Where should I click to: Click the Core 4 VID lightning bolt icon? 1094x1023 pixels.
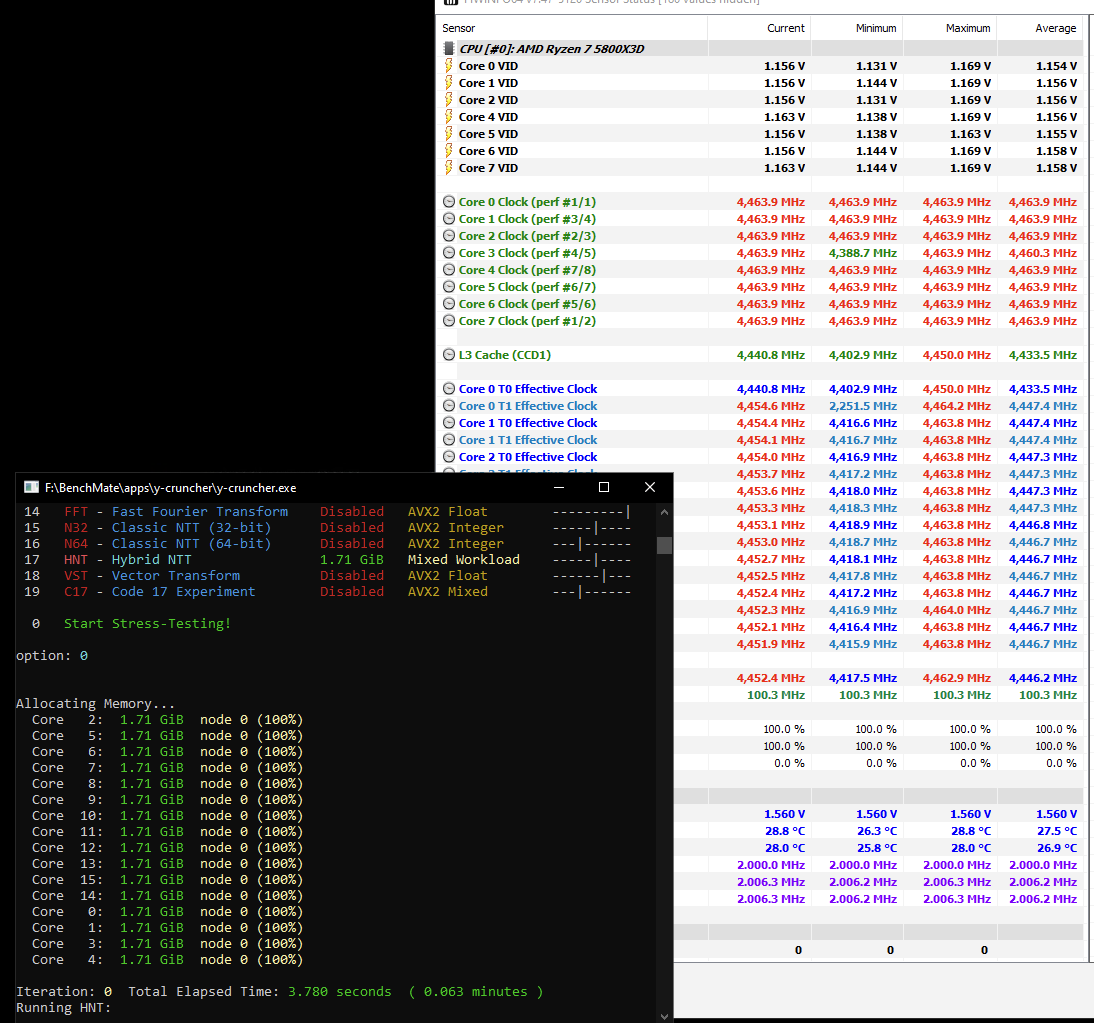tap(449, 117)
